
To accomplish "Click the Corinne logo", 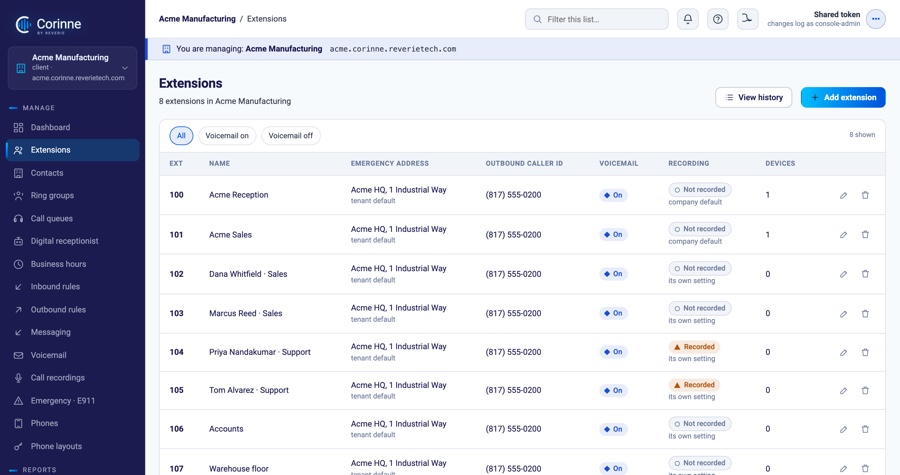I will click(48, 24).
